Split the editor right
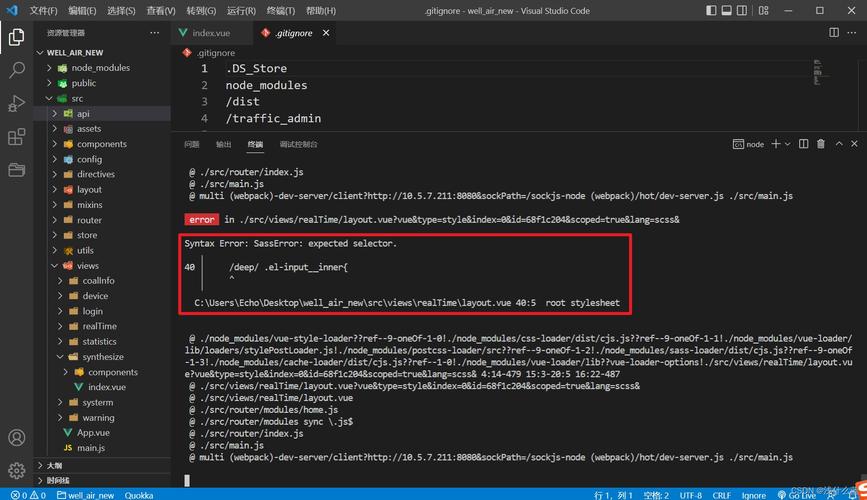867x500 pixels. tap(834, 33)
